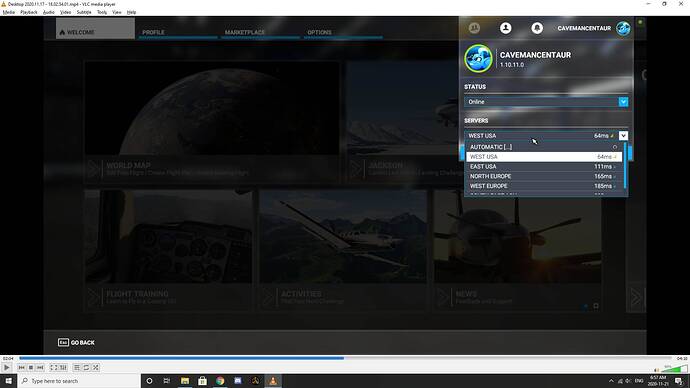
Task: Open the VLC Audio menu
Action: point(48,12)
